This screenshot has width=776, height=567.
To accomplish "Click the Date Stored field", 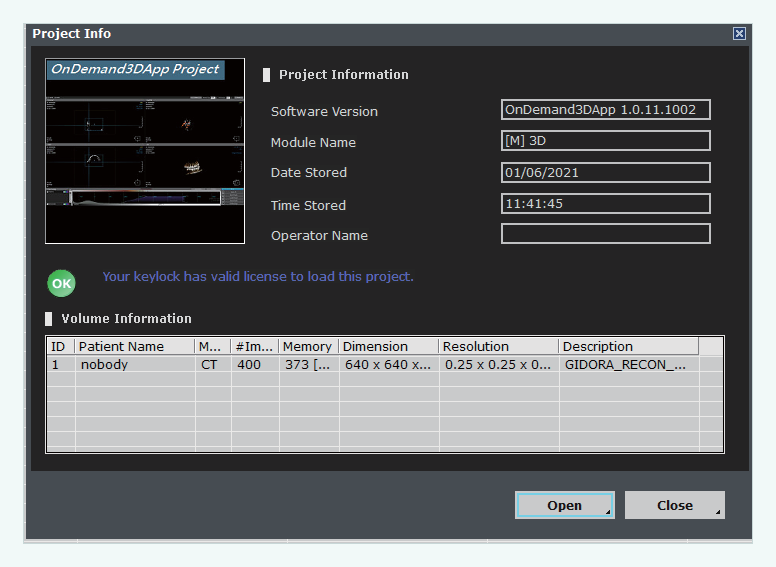I will coord(606,173).
